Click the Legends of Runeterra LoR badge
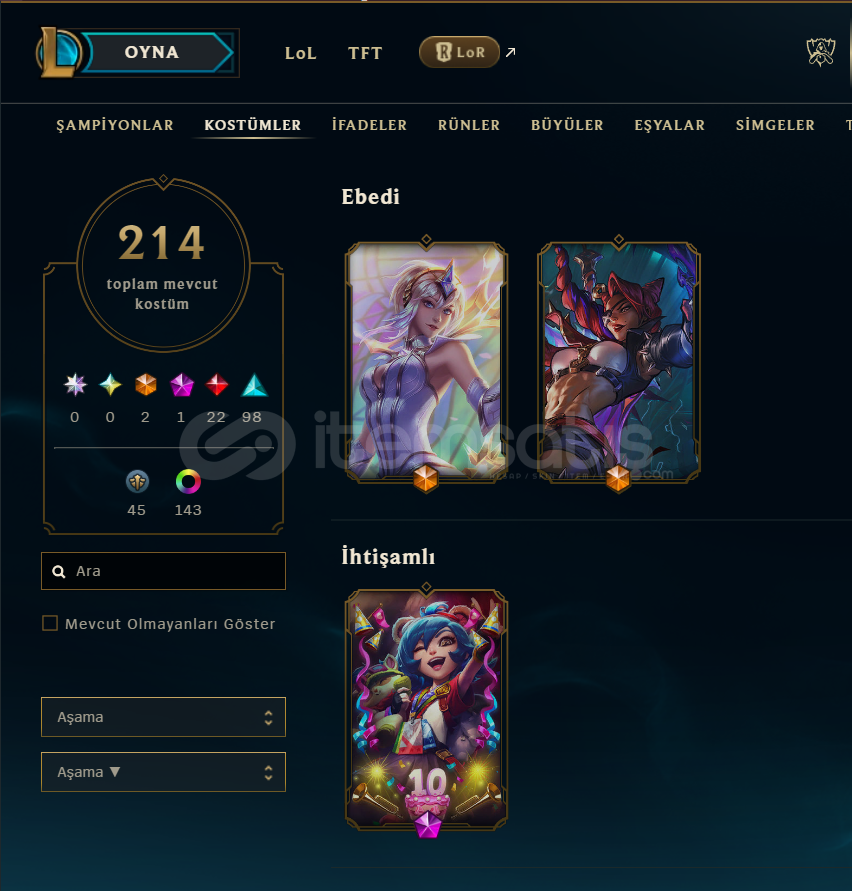852x891 pixels. click(x=459, y=52)
